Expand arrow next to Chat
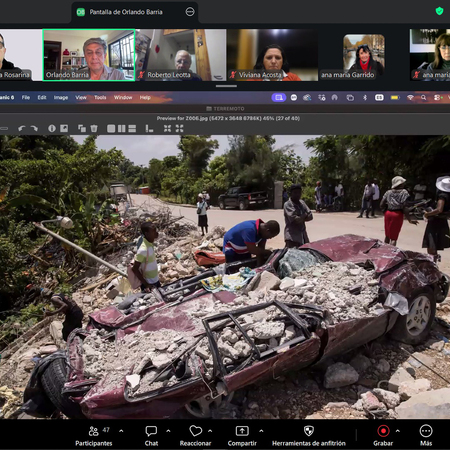 tap(168, 431)
